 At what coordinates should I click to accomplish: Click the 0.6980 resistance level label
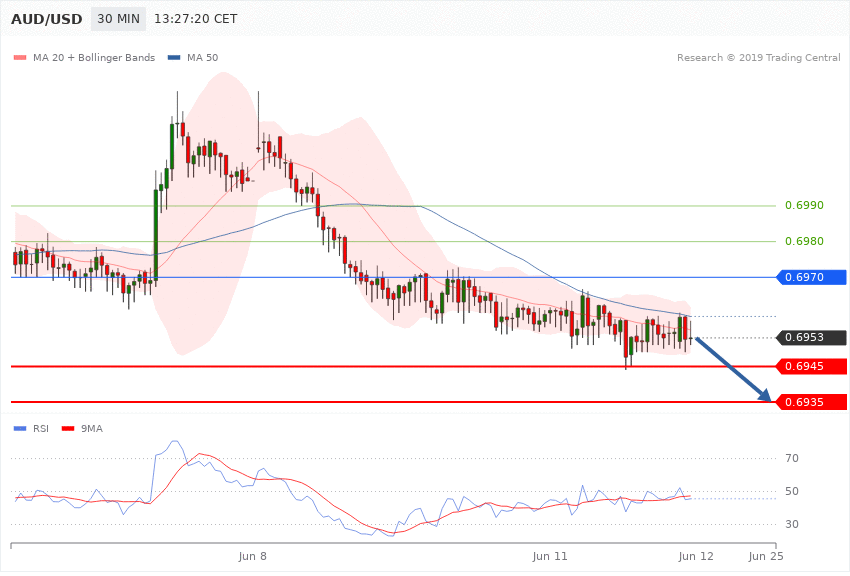tap(804, 241)
